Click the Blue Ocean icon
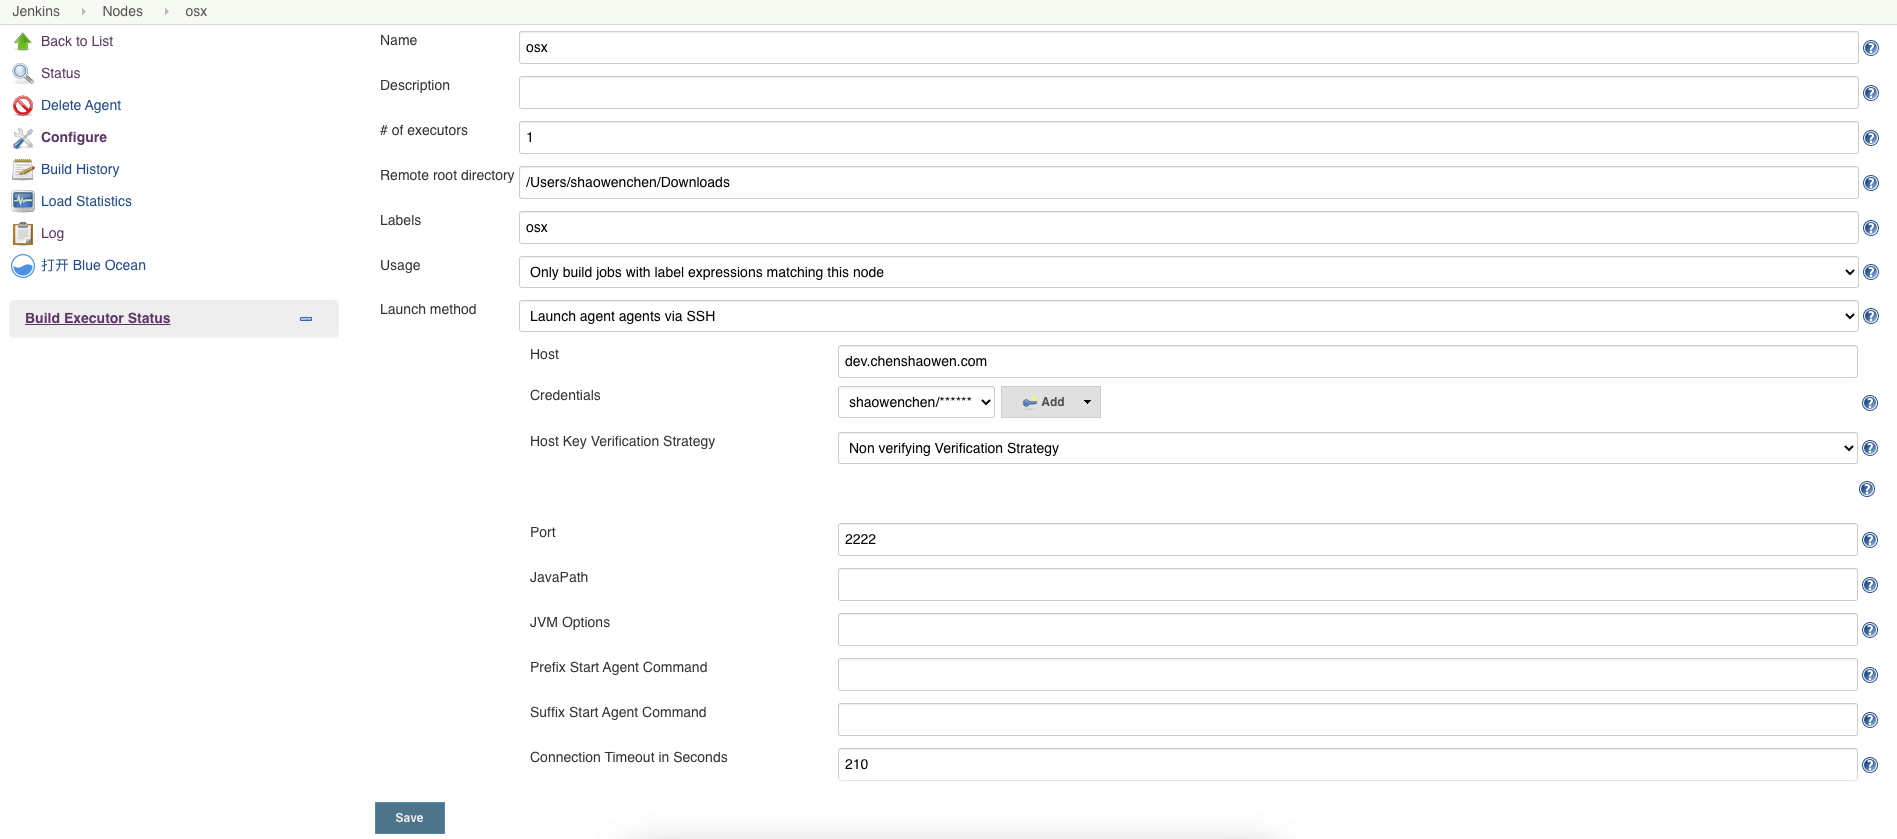This screenshot has width=1897, height=839. tap(22, 265)
